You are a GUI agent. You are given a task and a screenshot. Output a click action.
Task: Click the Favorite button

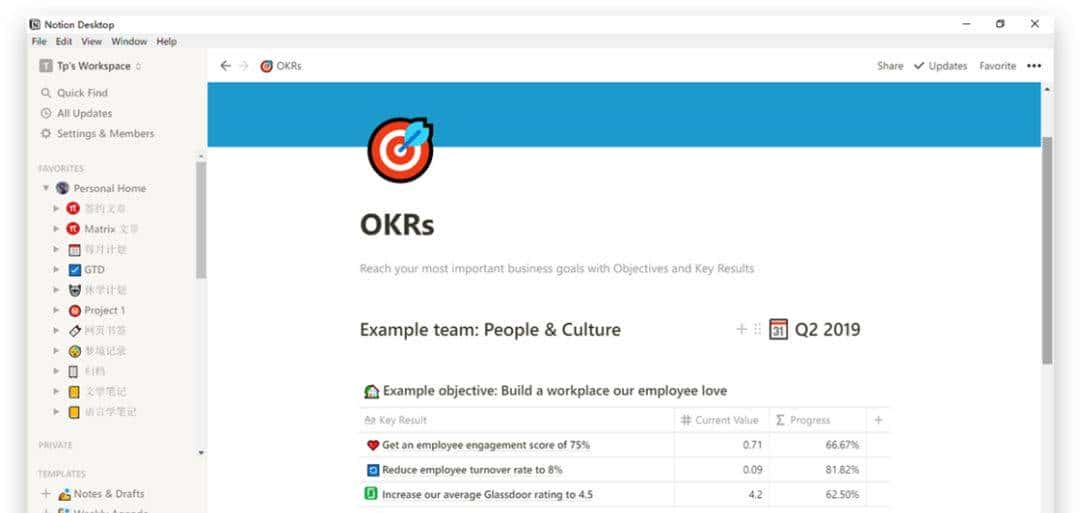997,66
